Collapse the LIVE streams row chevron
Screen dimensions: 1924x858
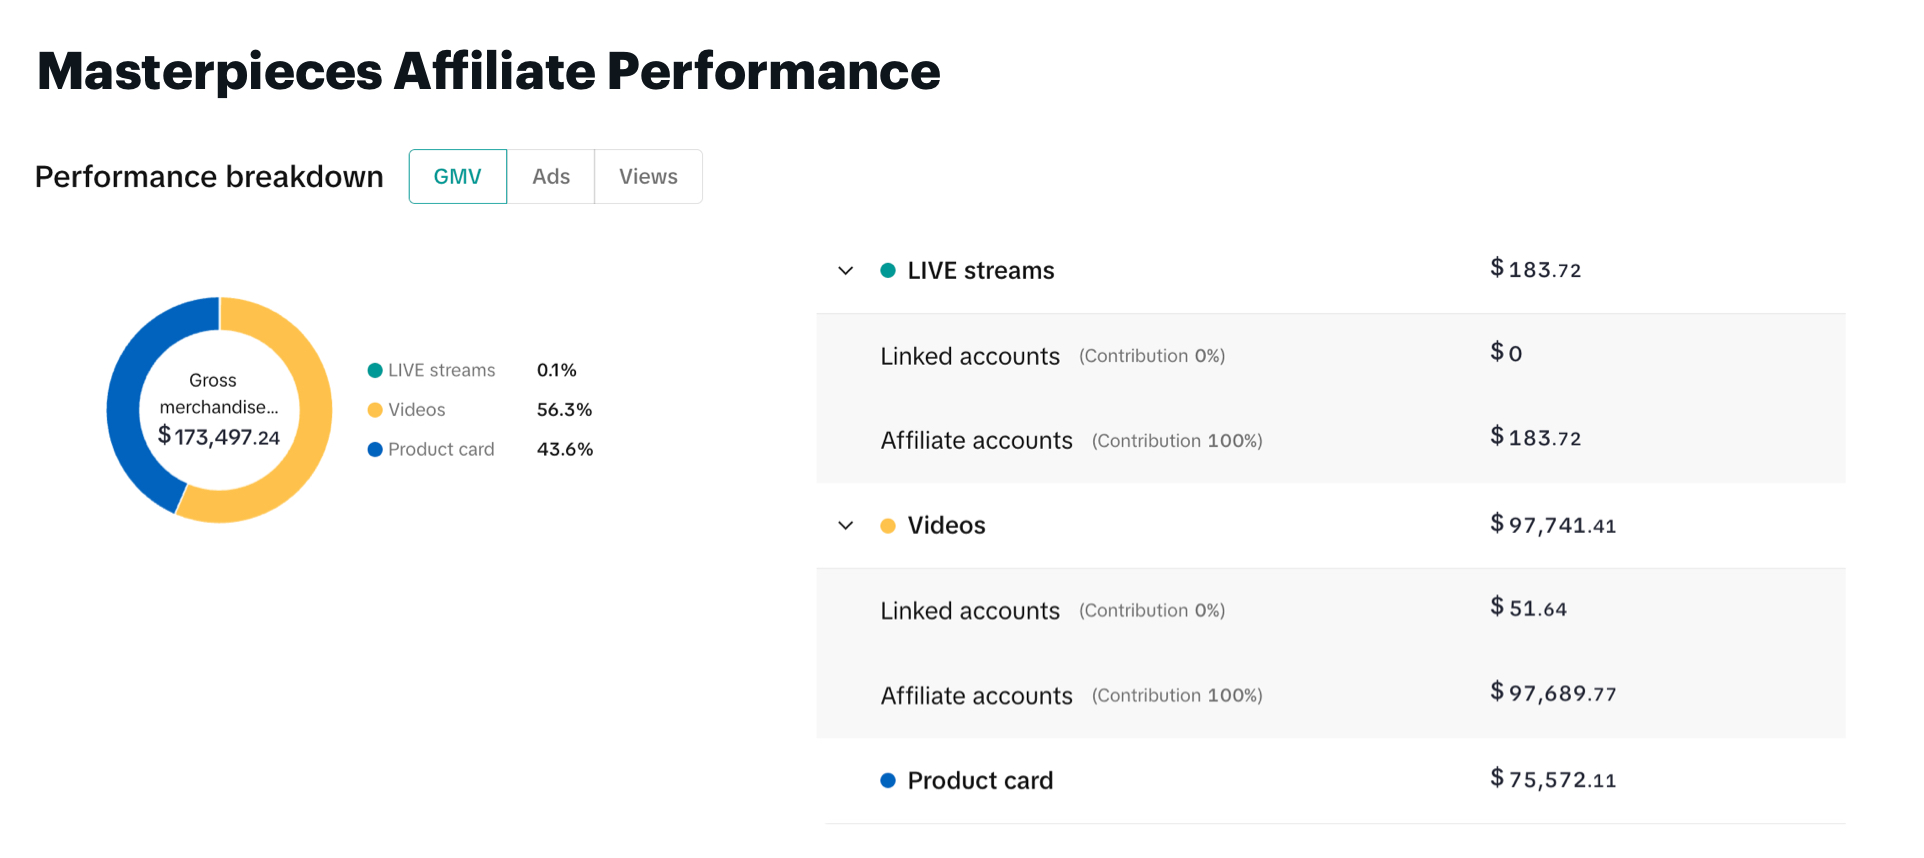coord(846,271)
